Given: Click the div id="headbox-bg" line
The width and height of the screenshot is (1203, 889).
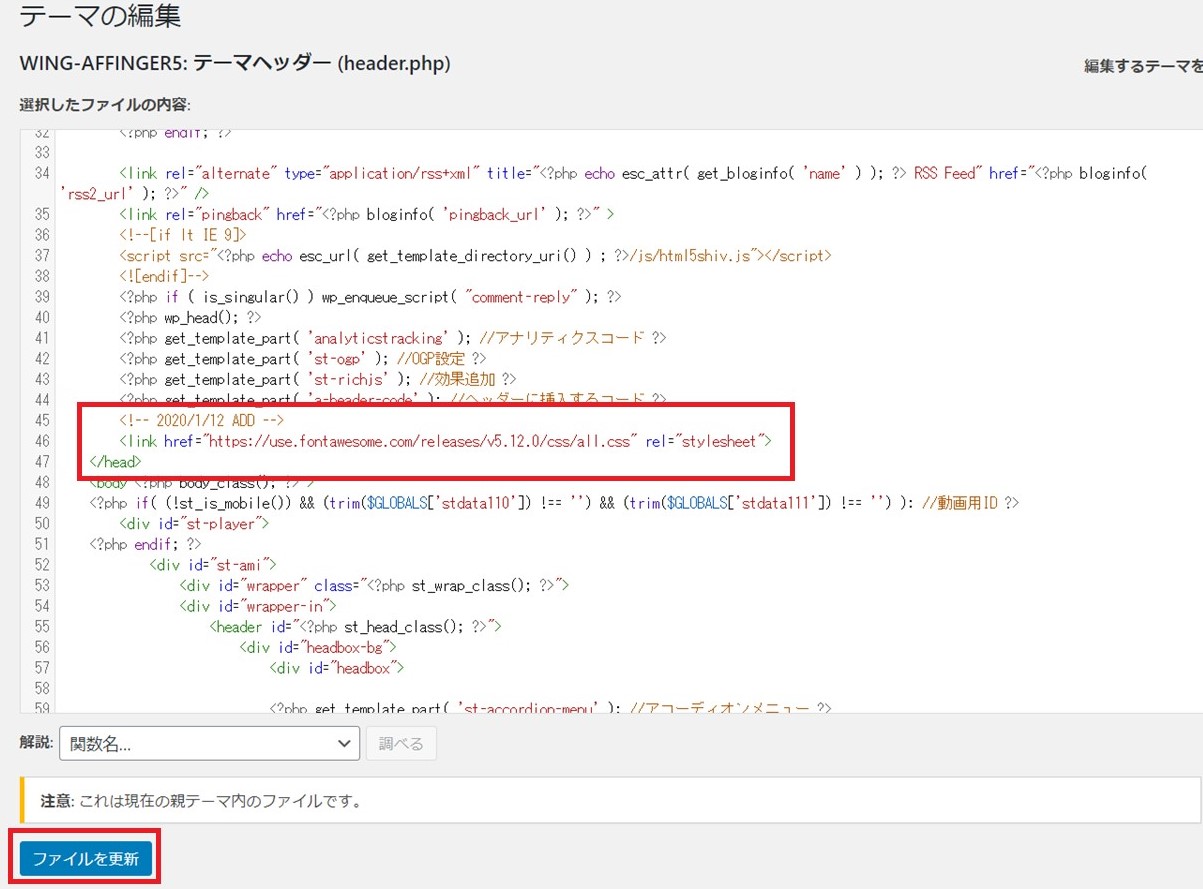Looking at the screenshot, I should click(x=318, y=647).
